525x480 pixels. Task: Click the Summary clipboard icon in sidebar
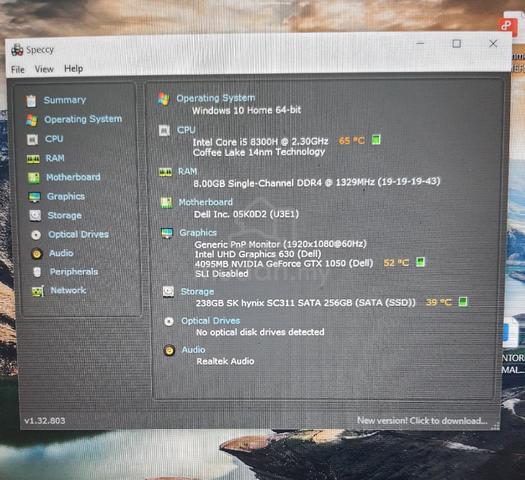click(x=31, y=101)
